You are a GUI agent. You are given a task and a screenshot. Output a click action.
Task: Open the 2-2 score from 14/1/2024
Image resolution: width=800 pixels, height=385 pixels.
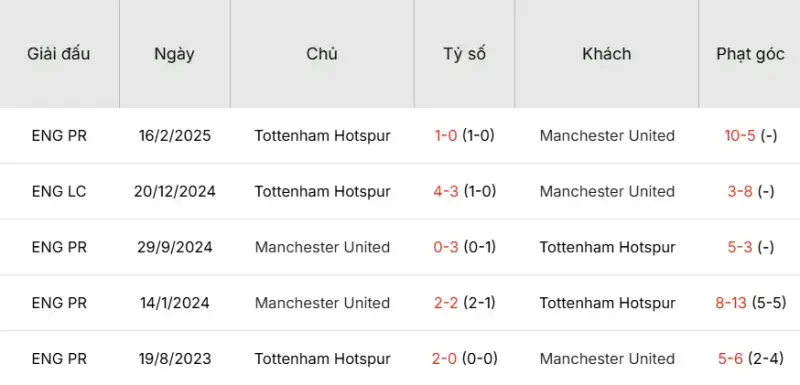point(446,303)
